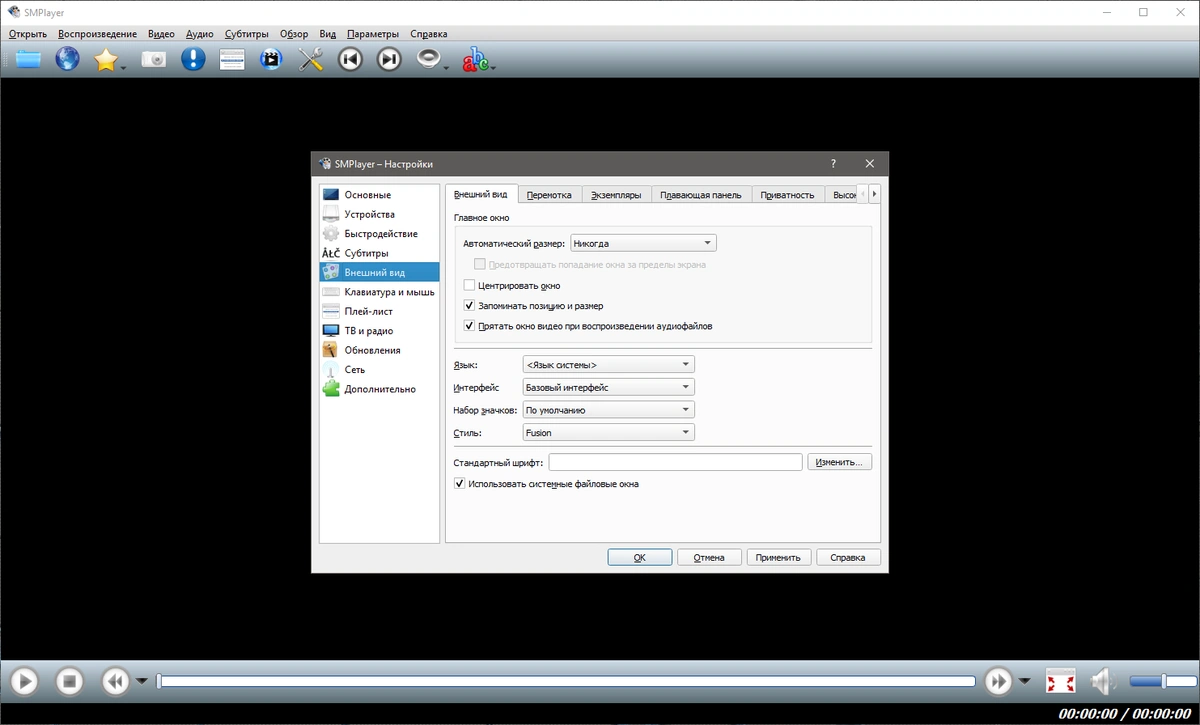The height and width of the screenshot is (725, 1200).
Task: Select Клавиатура и мышь category
Action: coord(379,292)
